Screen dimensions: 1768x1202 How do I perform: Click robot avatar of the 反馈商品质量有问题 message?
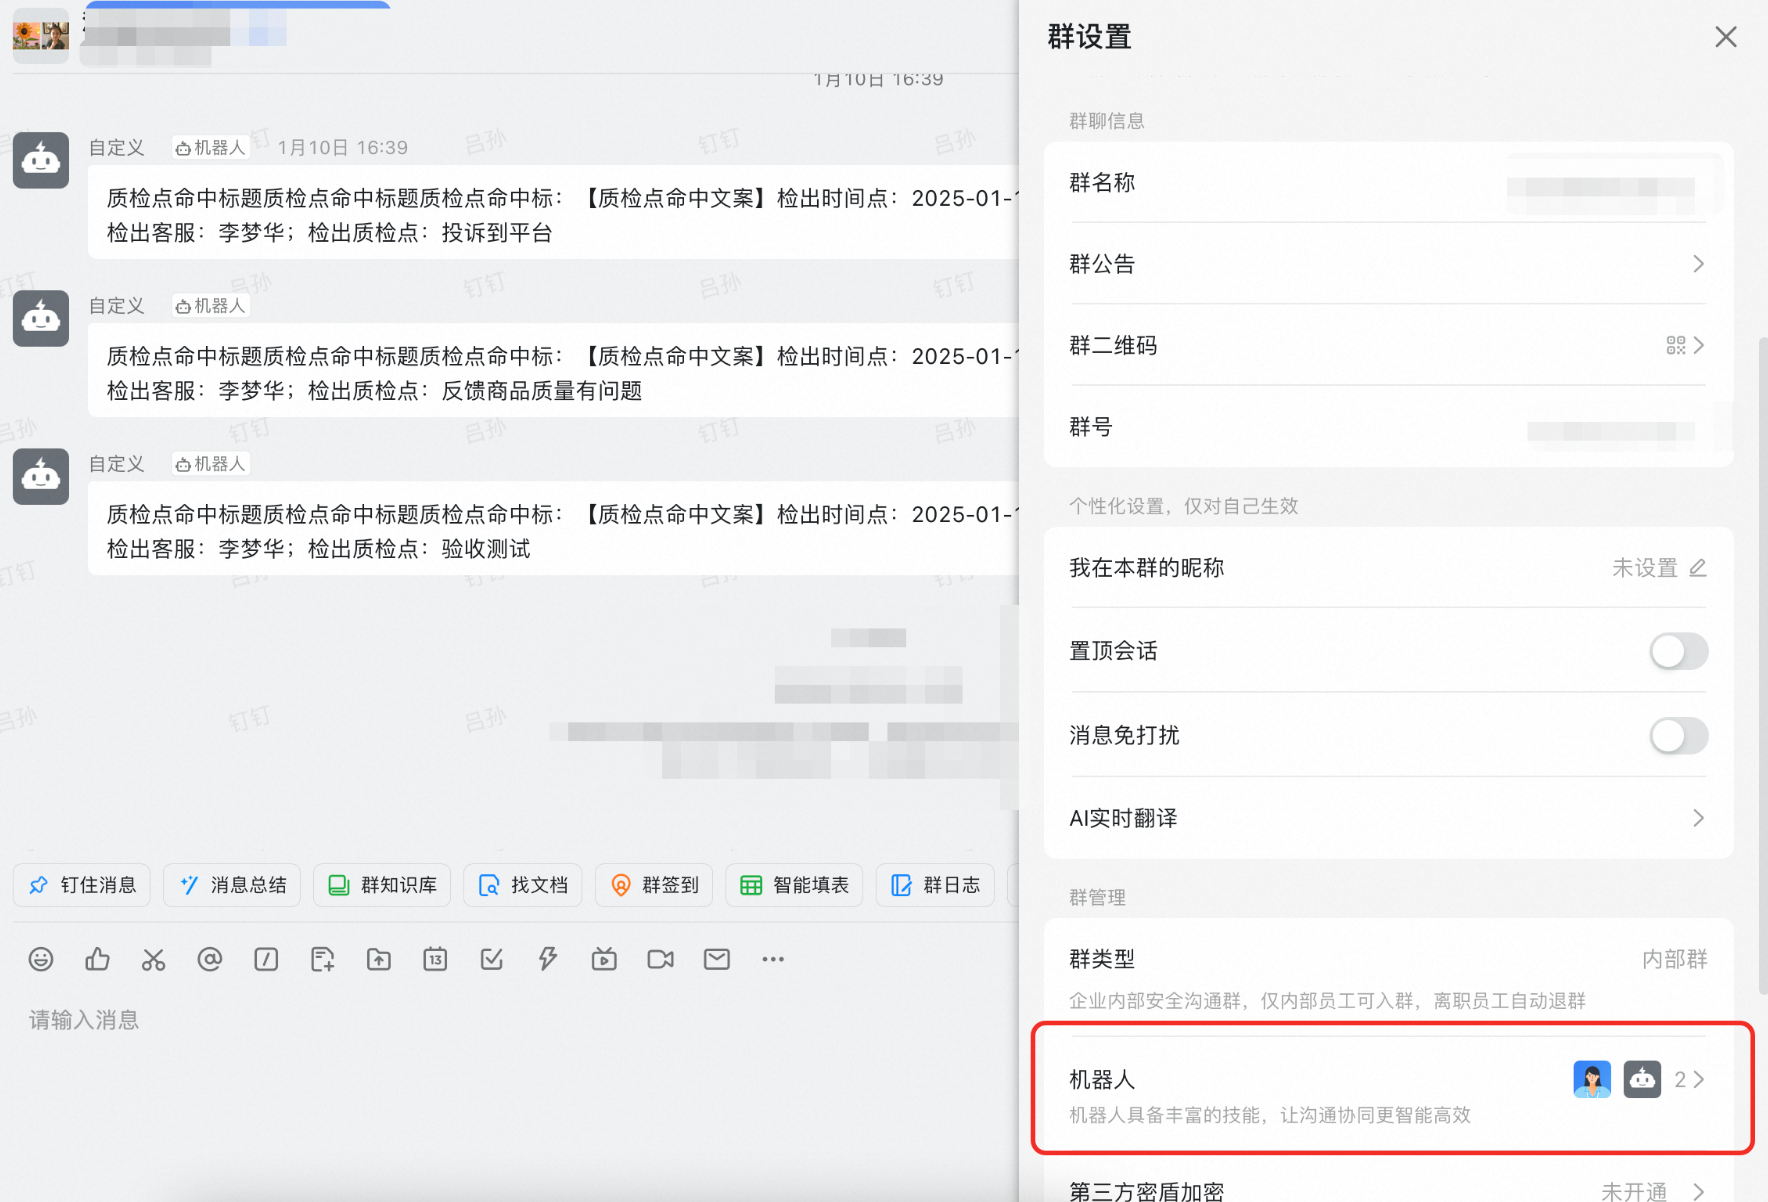pyautogui.click(x=41, y=318)
